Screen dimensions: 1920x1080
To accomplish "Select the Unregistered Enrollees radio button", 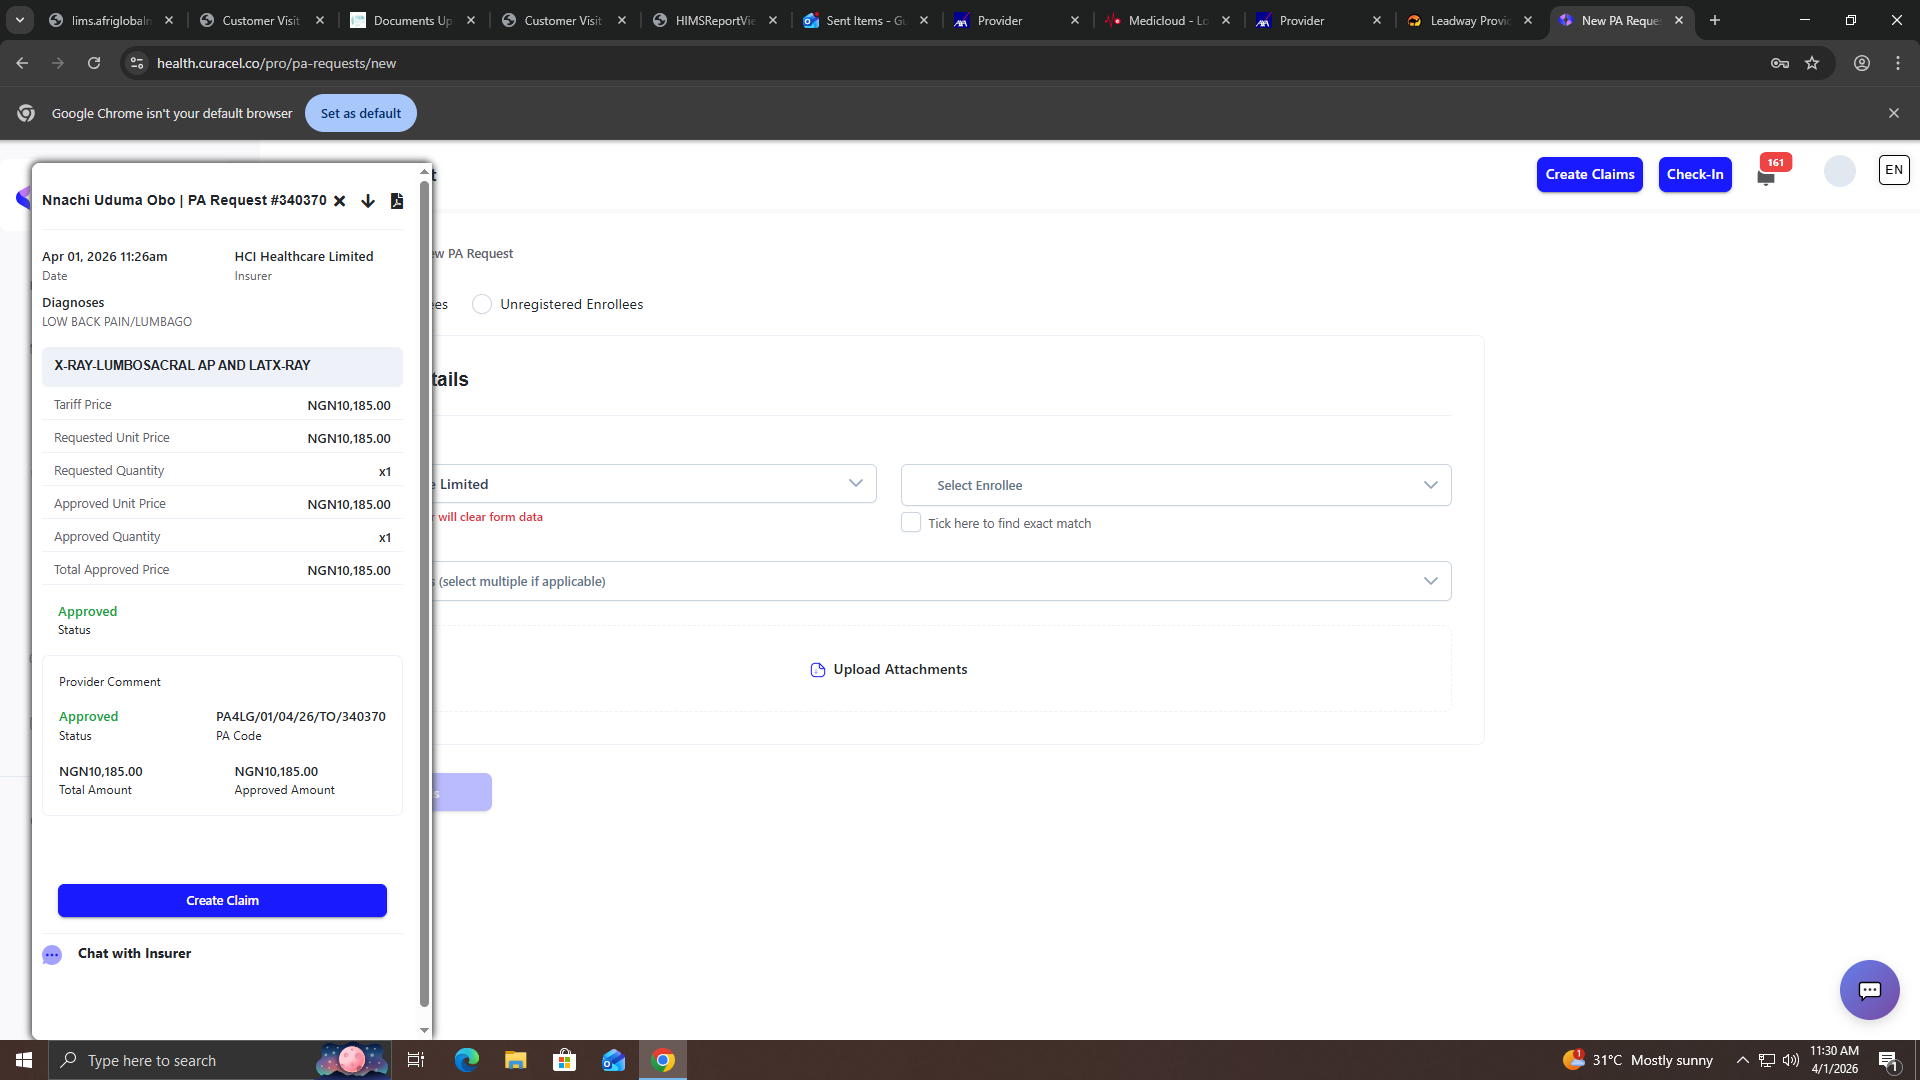I will (482, 304).
